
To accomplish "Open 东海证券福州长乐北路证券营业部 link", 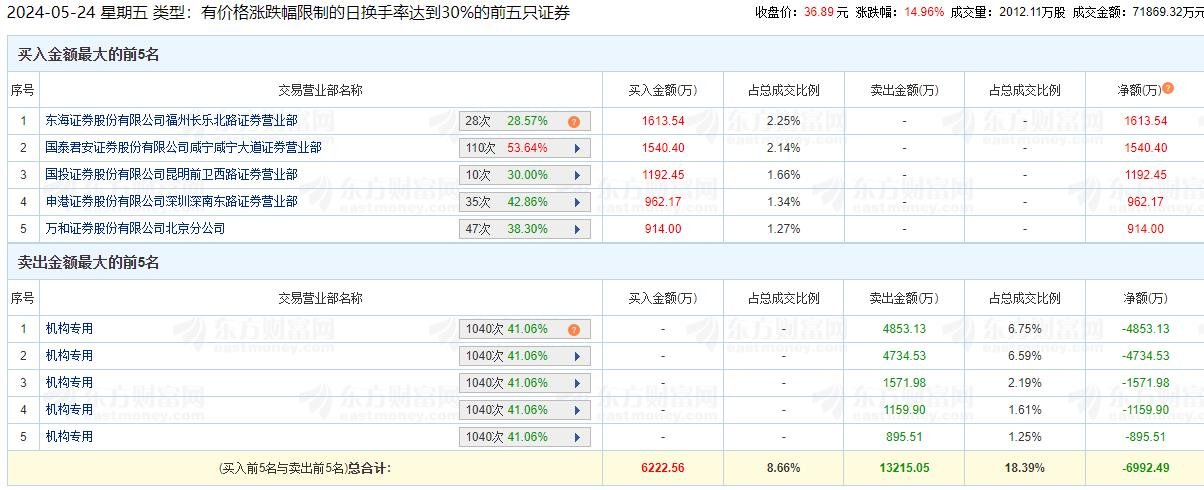I will tap(171, 121).
